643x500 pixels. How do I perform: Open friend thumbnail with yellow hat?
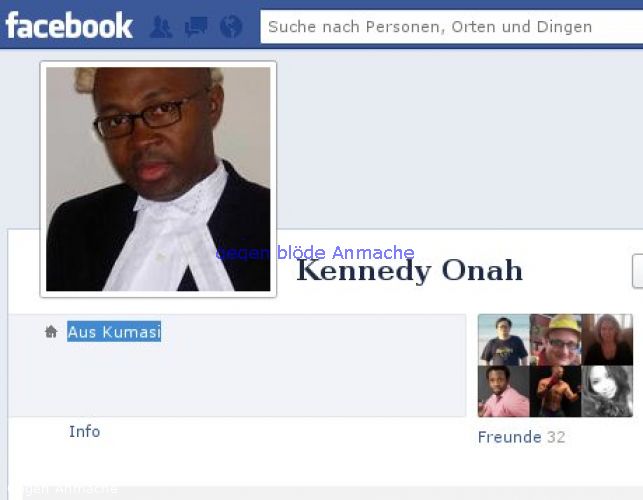coord(556,340)
